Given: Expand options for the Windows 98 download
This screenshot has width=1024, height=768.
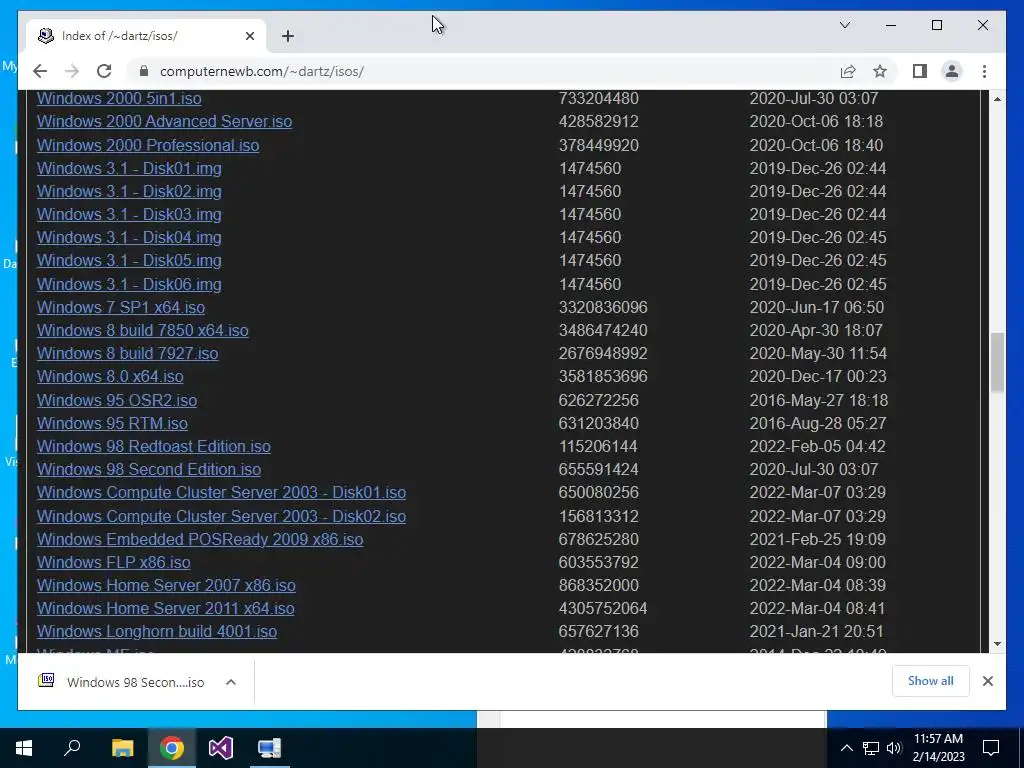Looking at the screenshot, I should coord(231,682).
